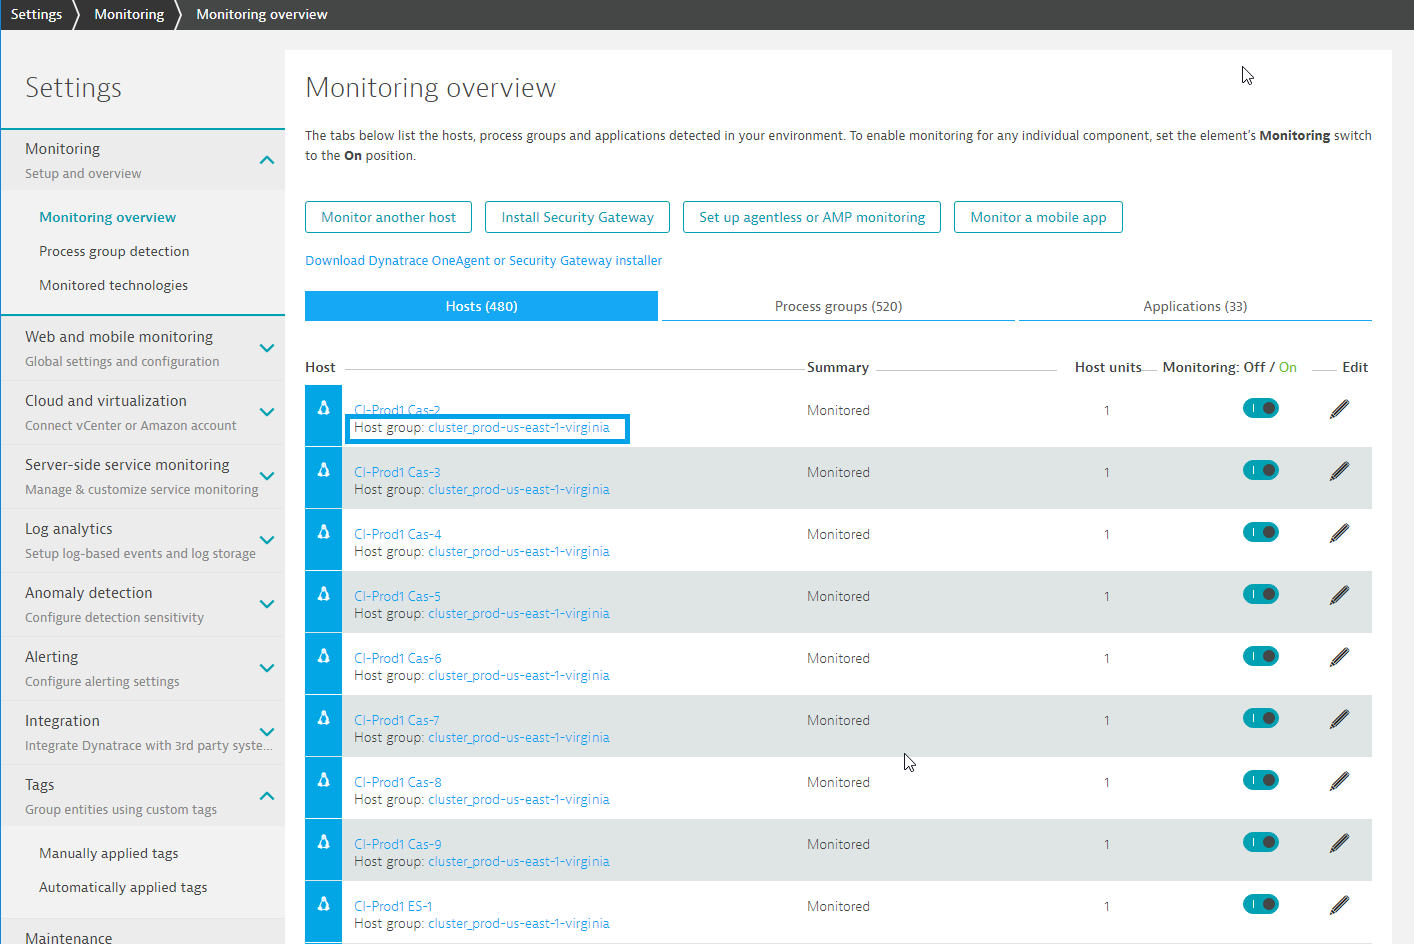The image size is (1414, 944).
Task: Switch to the Hosts (480) tab
Action: 481,306
